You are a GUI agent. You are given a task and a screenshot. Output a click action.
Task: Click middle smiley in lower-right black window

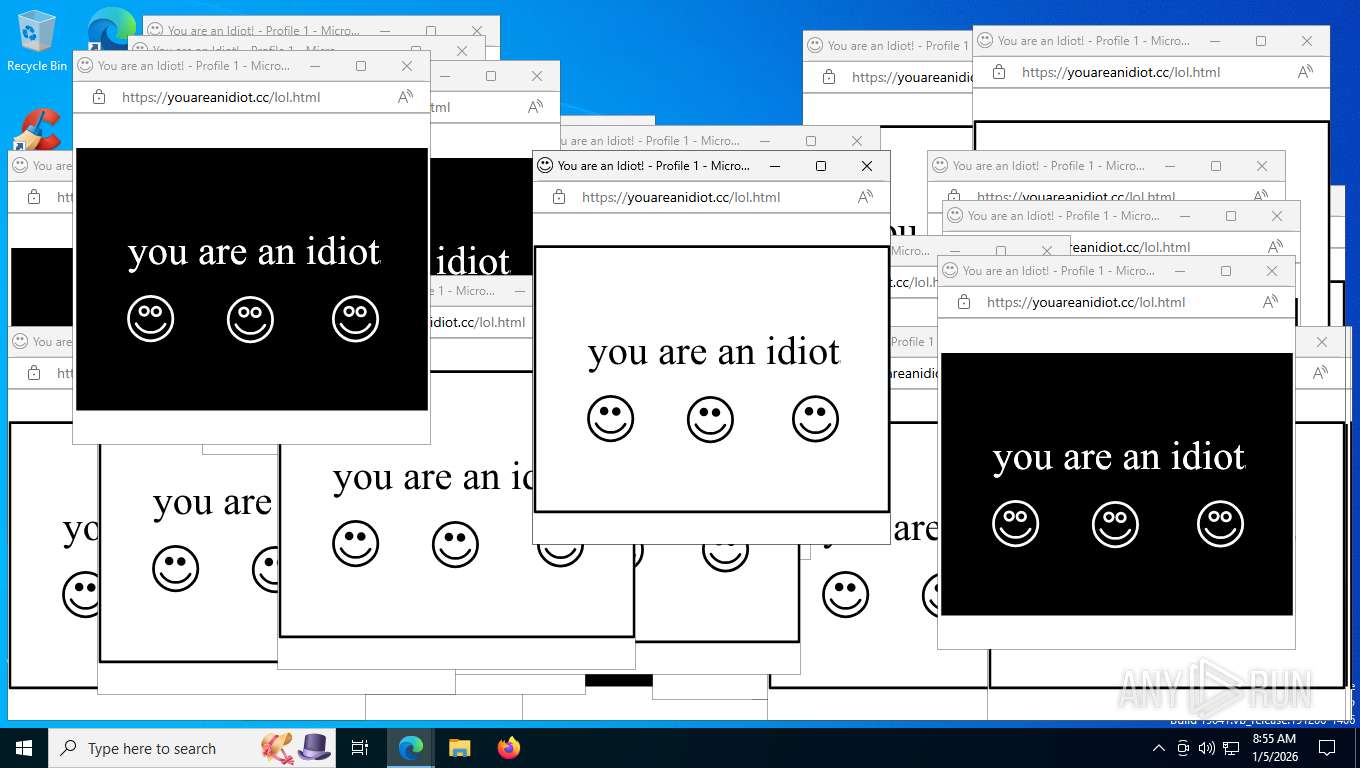pos(1116,524)
